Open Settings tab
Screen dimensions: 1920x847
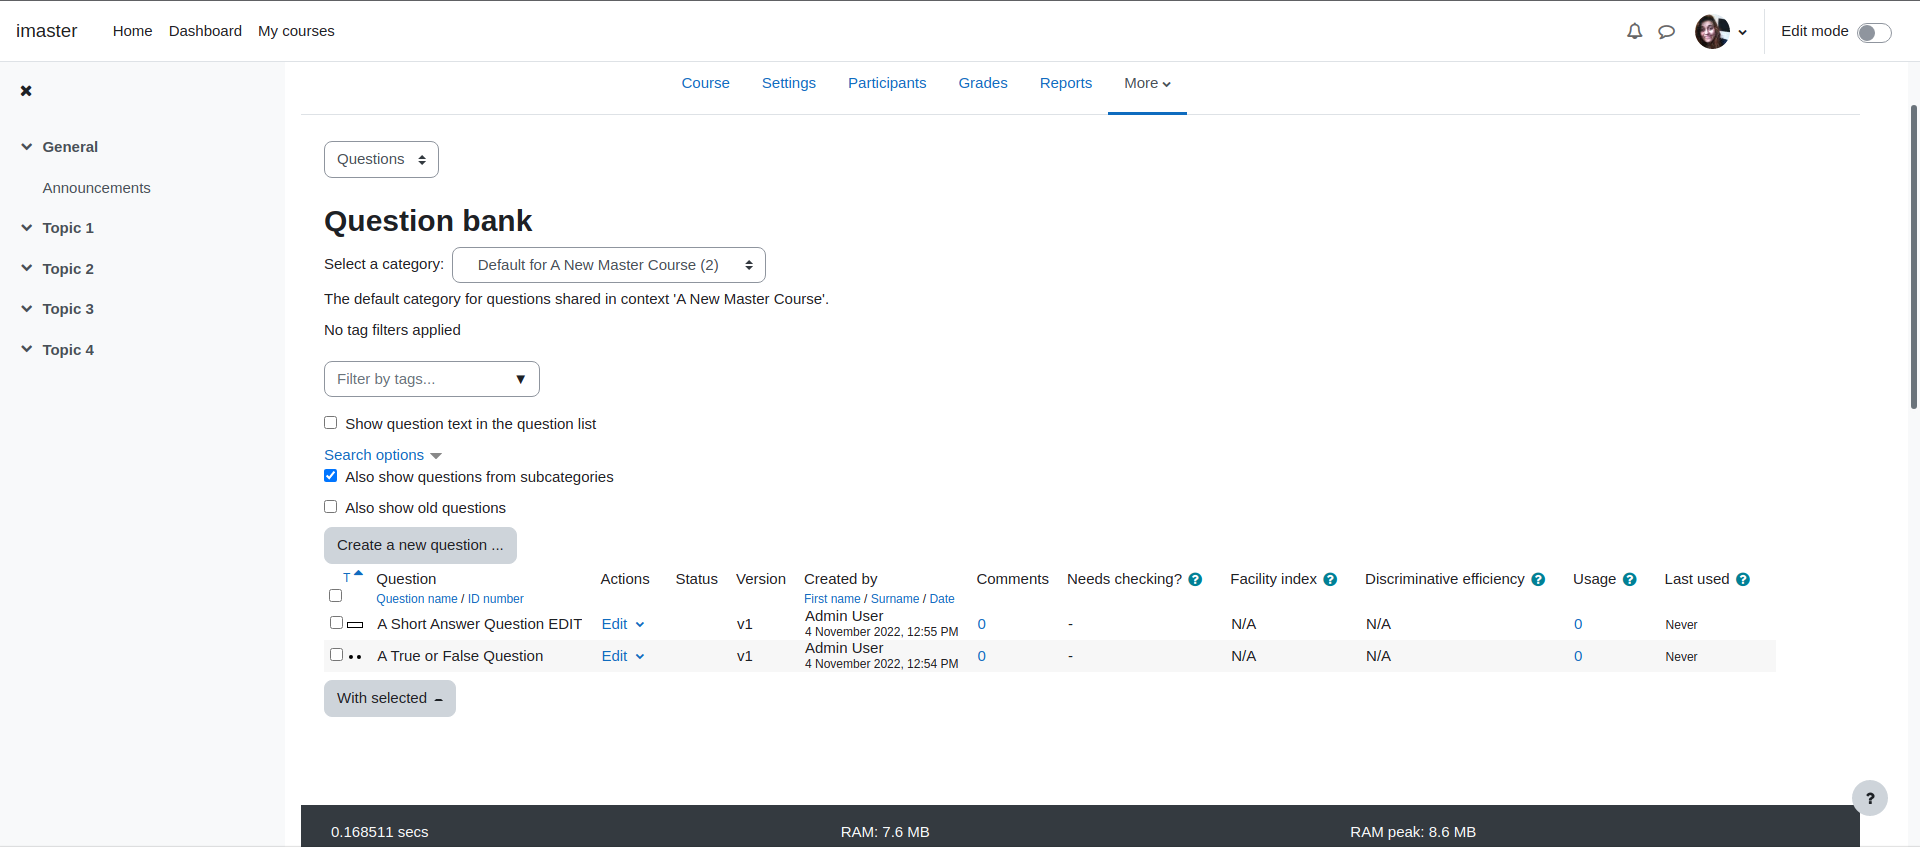[789, 83]
